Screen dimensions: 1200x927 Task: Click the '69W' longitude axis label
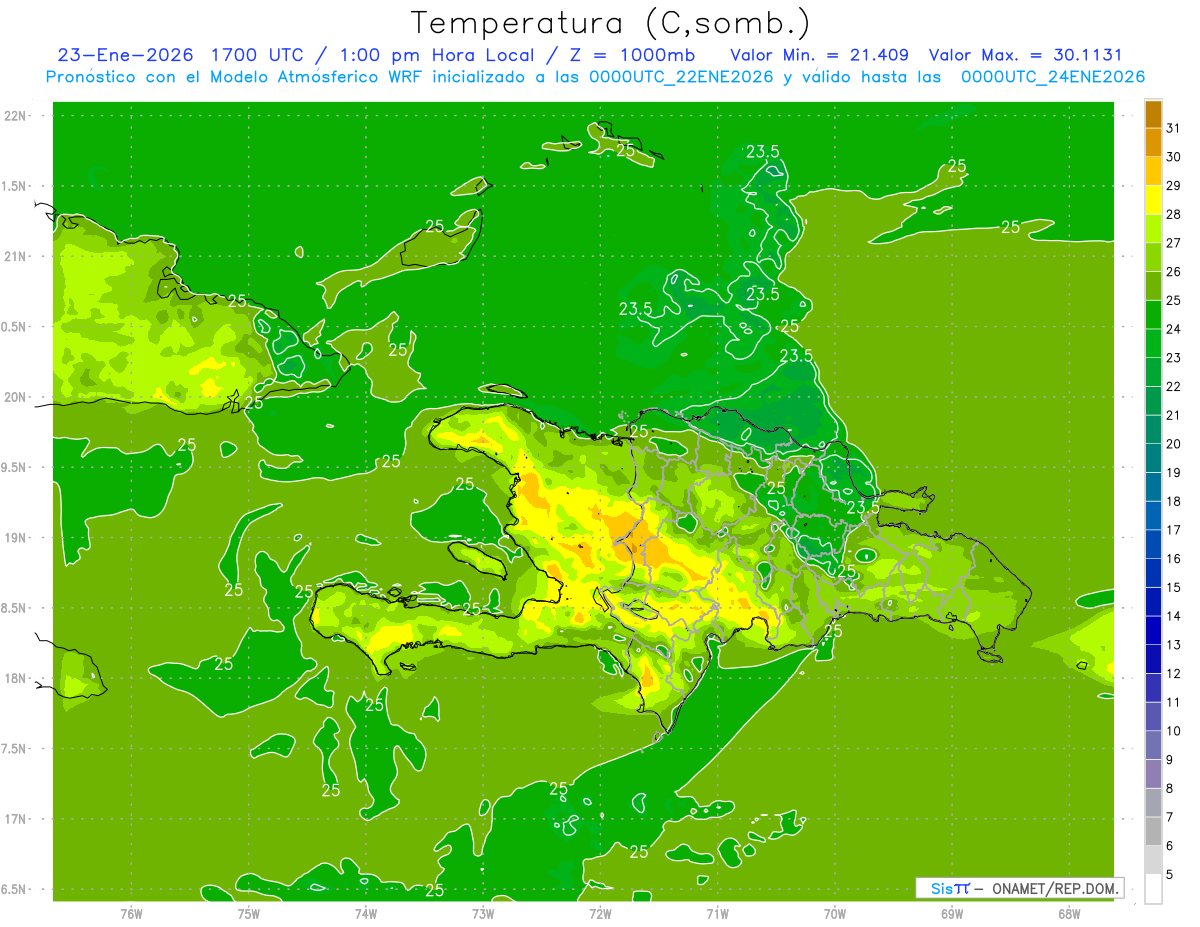(x=952, y=913)
